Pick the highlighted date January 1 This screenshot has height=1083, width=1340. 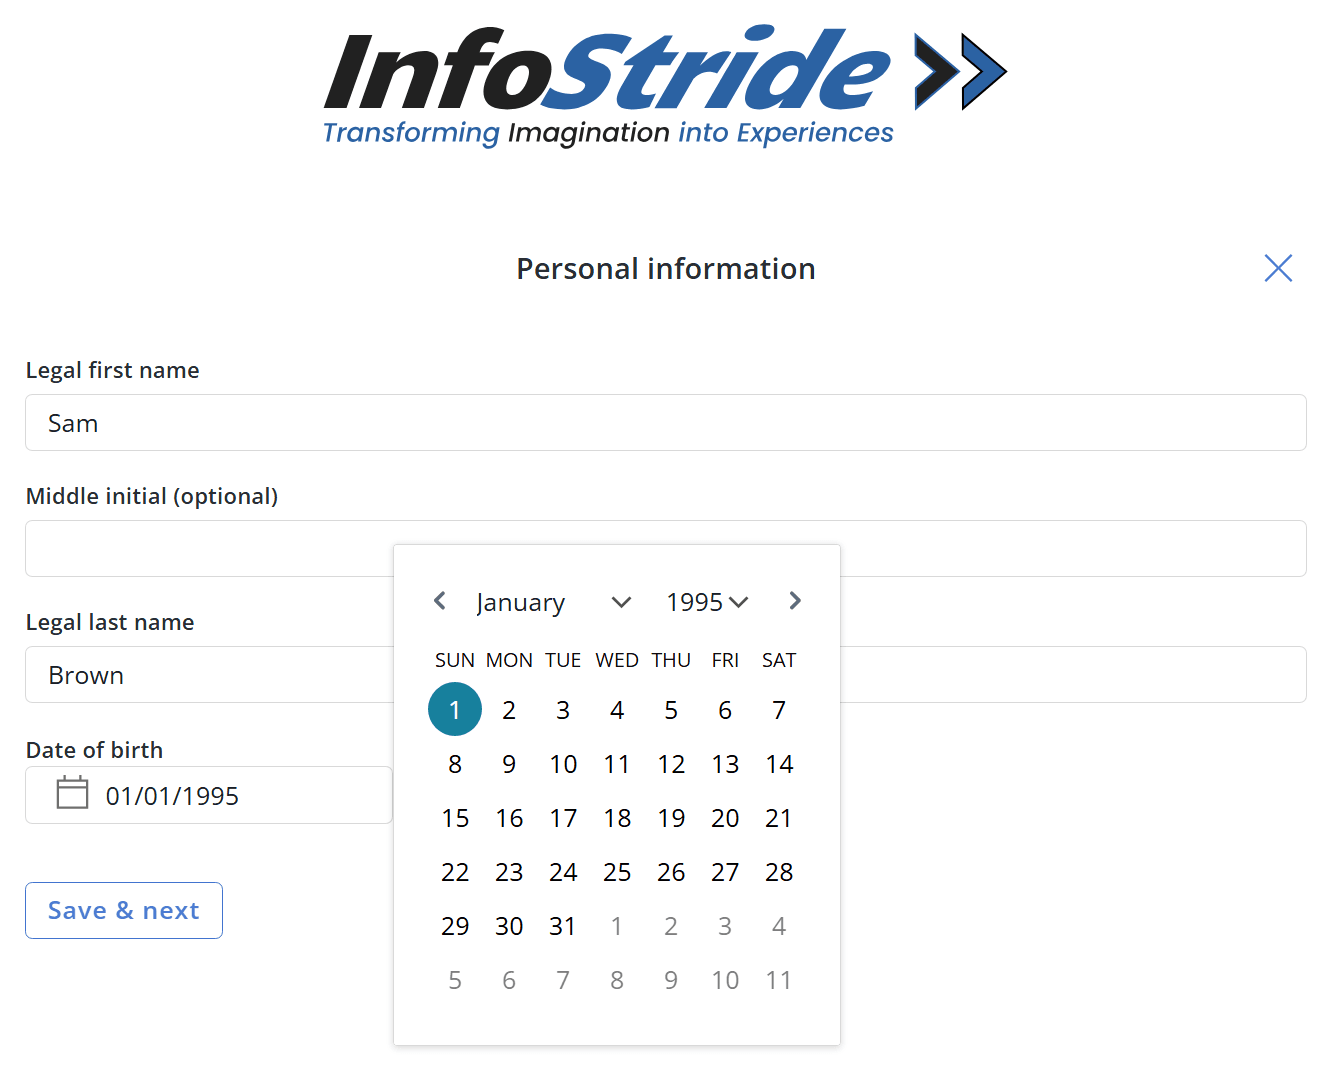click(455, 710)
